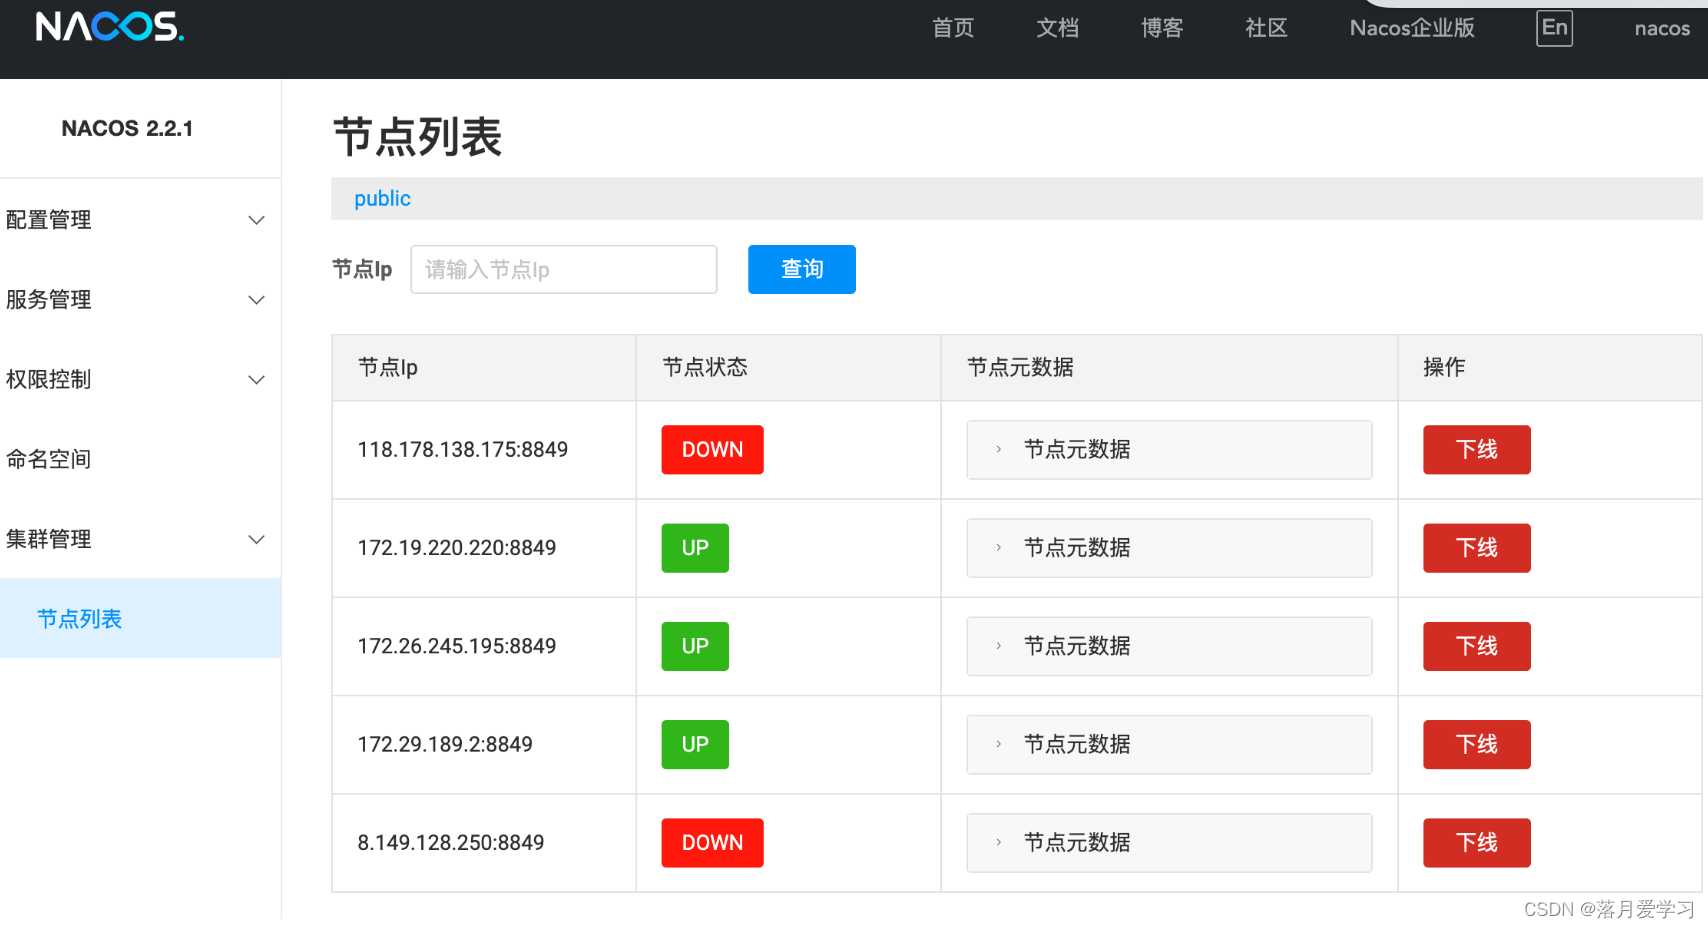Expand 节点元数据 for 118.178.138.175:8849
This screenshot has height=928, width=1708.
click(1169, 450)
